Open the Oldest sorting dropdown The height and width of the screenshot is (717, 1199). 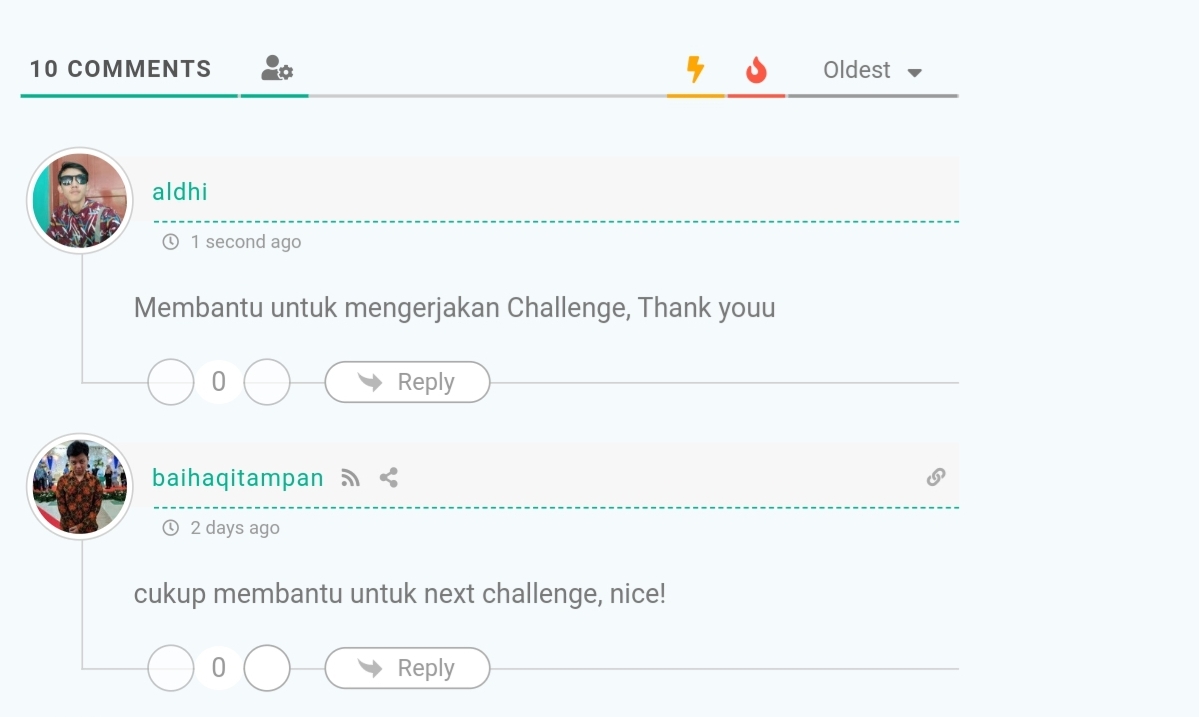[x=872, y=70]
